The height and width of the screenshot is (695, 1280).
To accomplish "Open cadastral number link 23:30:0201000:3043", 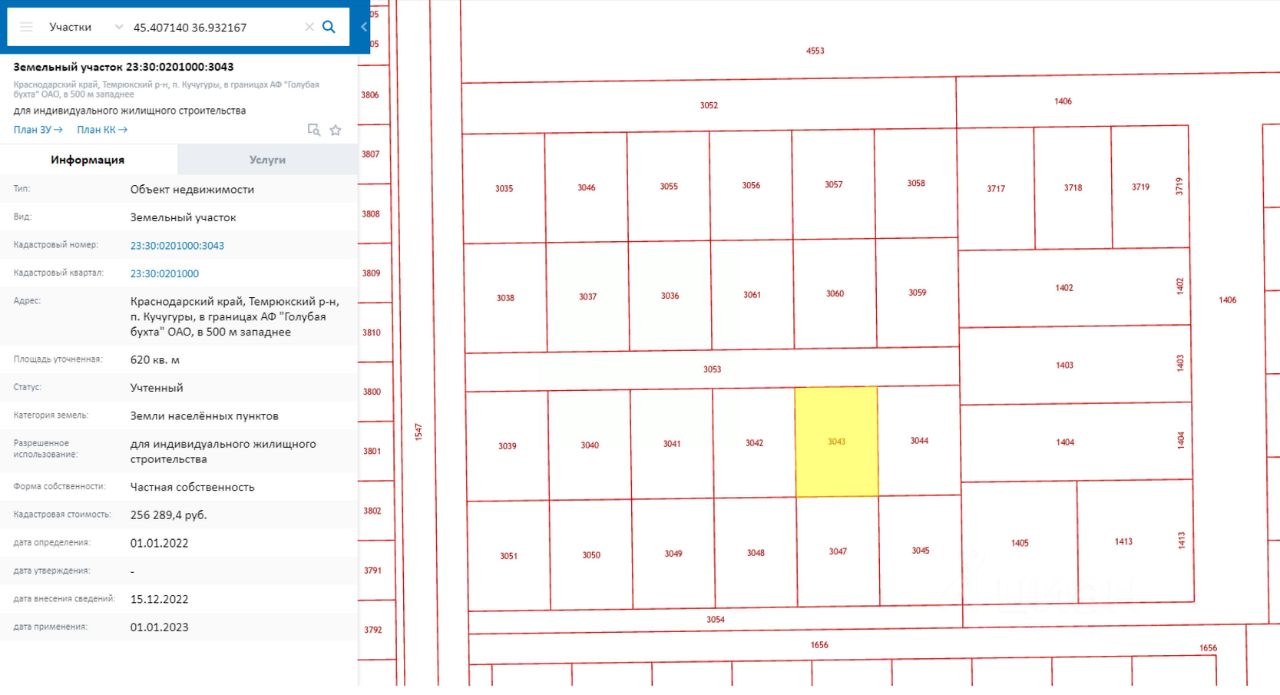I will pyautogui.click(x=177, y=245).
